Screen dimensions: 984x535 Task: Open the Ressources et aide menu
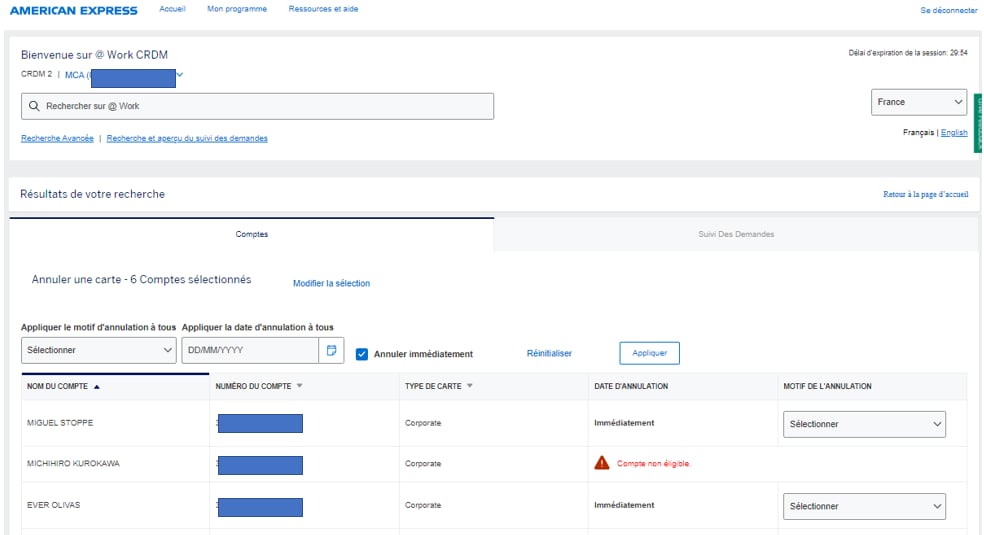tap(323, 9)
